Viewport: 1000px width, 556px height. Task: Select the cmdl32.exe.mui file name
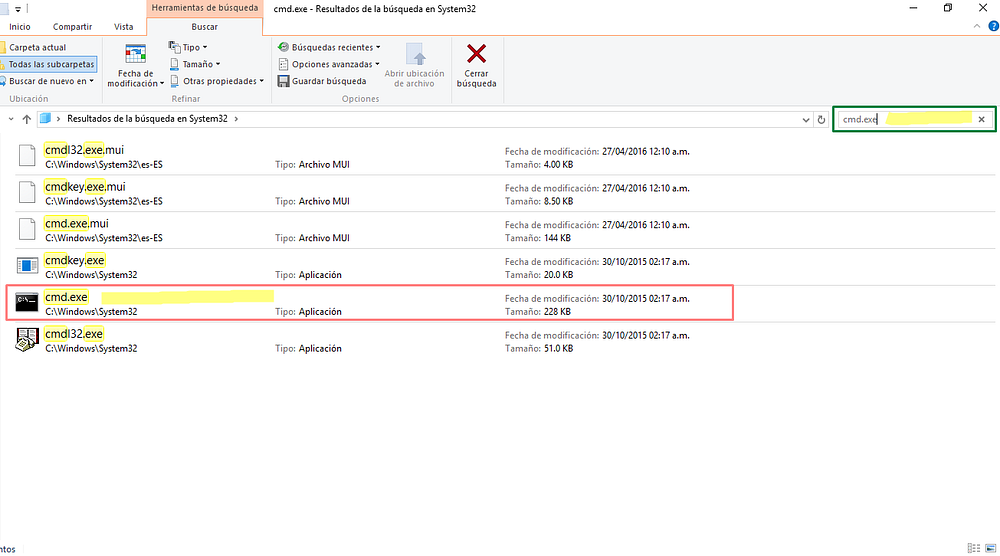(84, 150)
